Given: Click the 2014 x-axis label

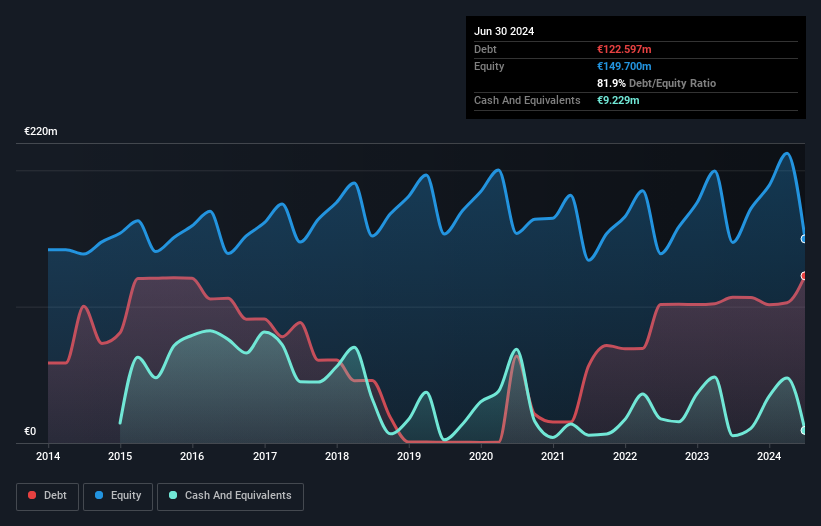Looking at the screenshot, I should pyautogui.click(x=48, y=456).
